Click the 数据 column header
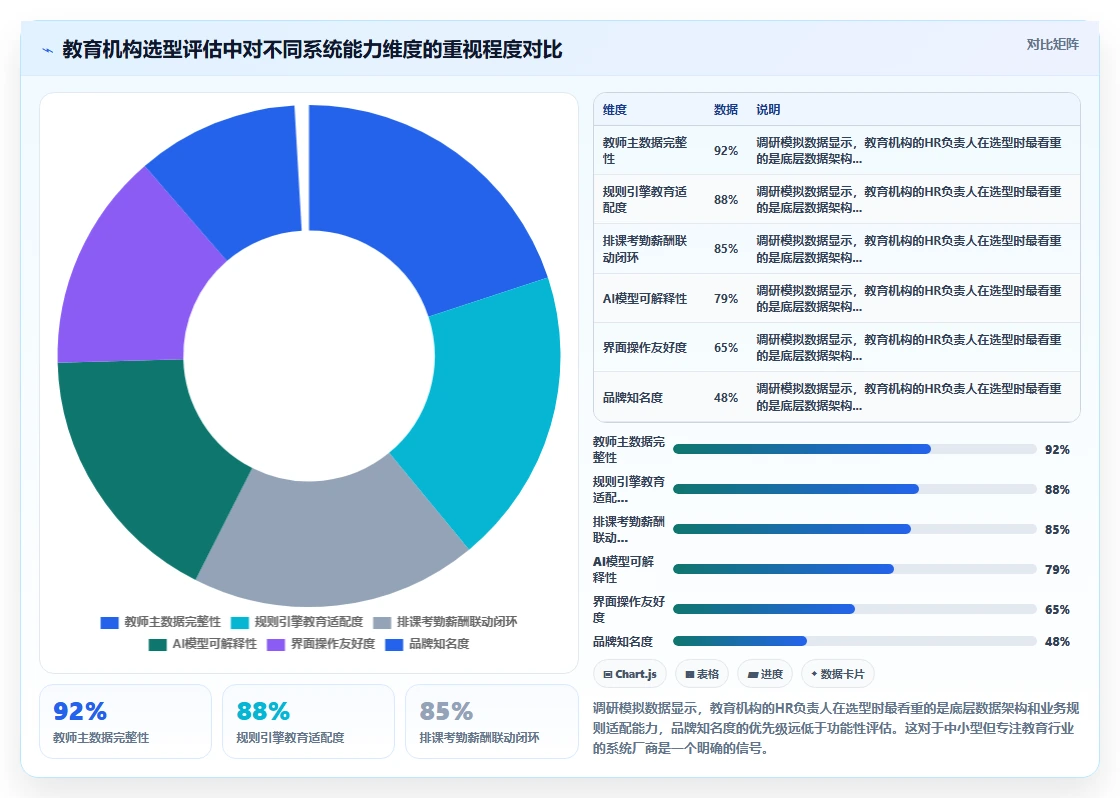 (726, 109)
